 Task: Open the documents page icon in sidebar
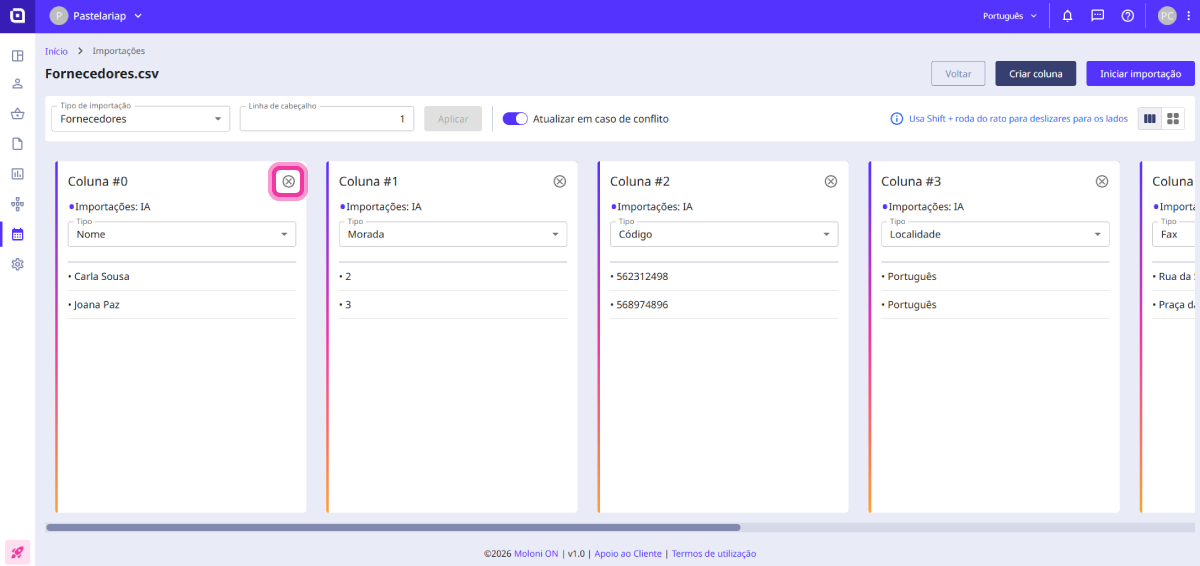click(x=17, y=144)
